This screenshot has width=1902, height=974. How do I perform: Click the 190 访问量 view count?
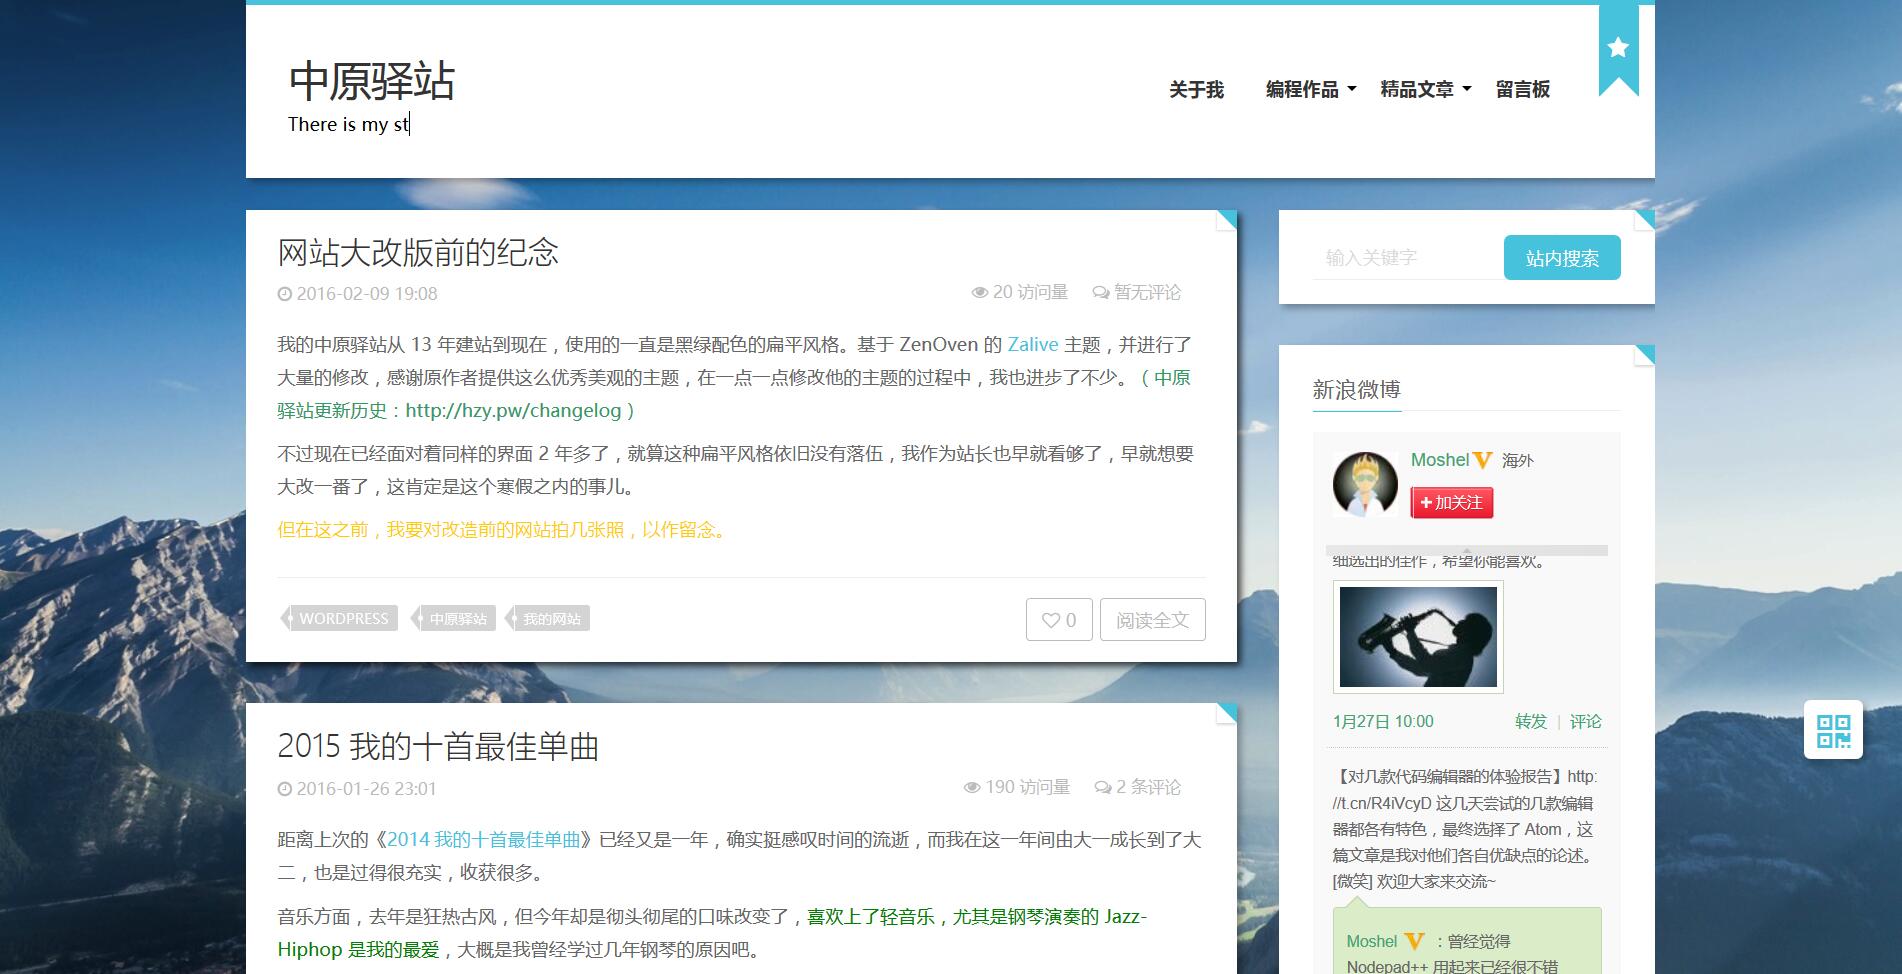point(1017,787)
